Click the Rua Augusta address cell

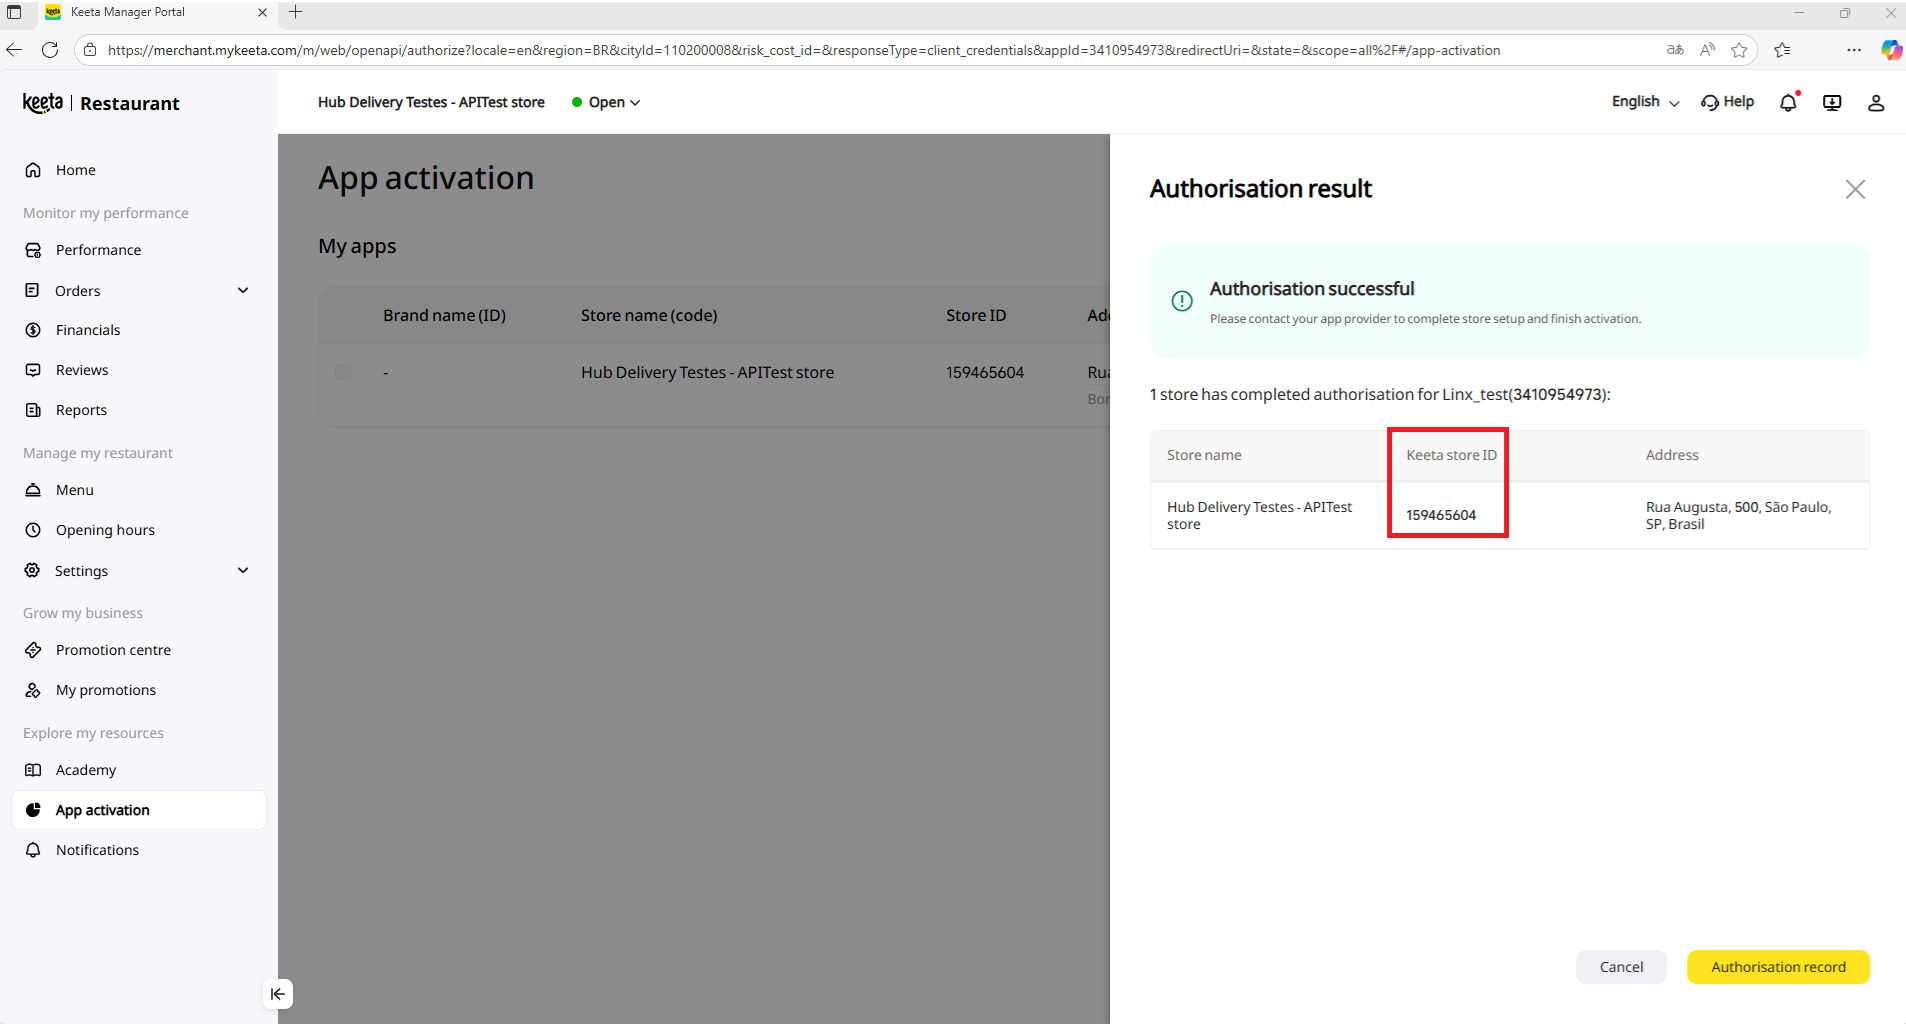coord(1738,515)
